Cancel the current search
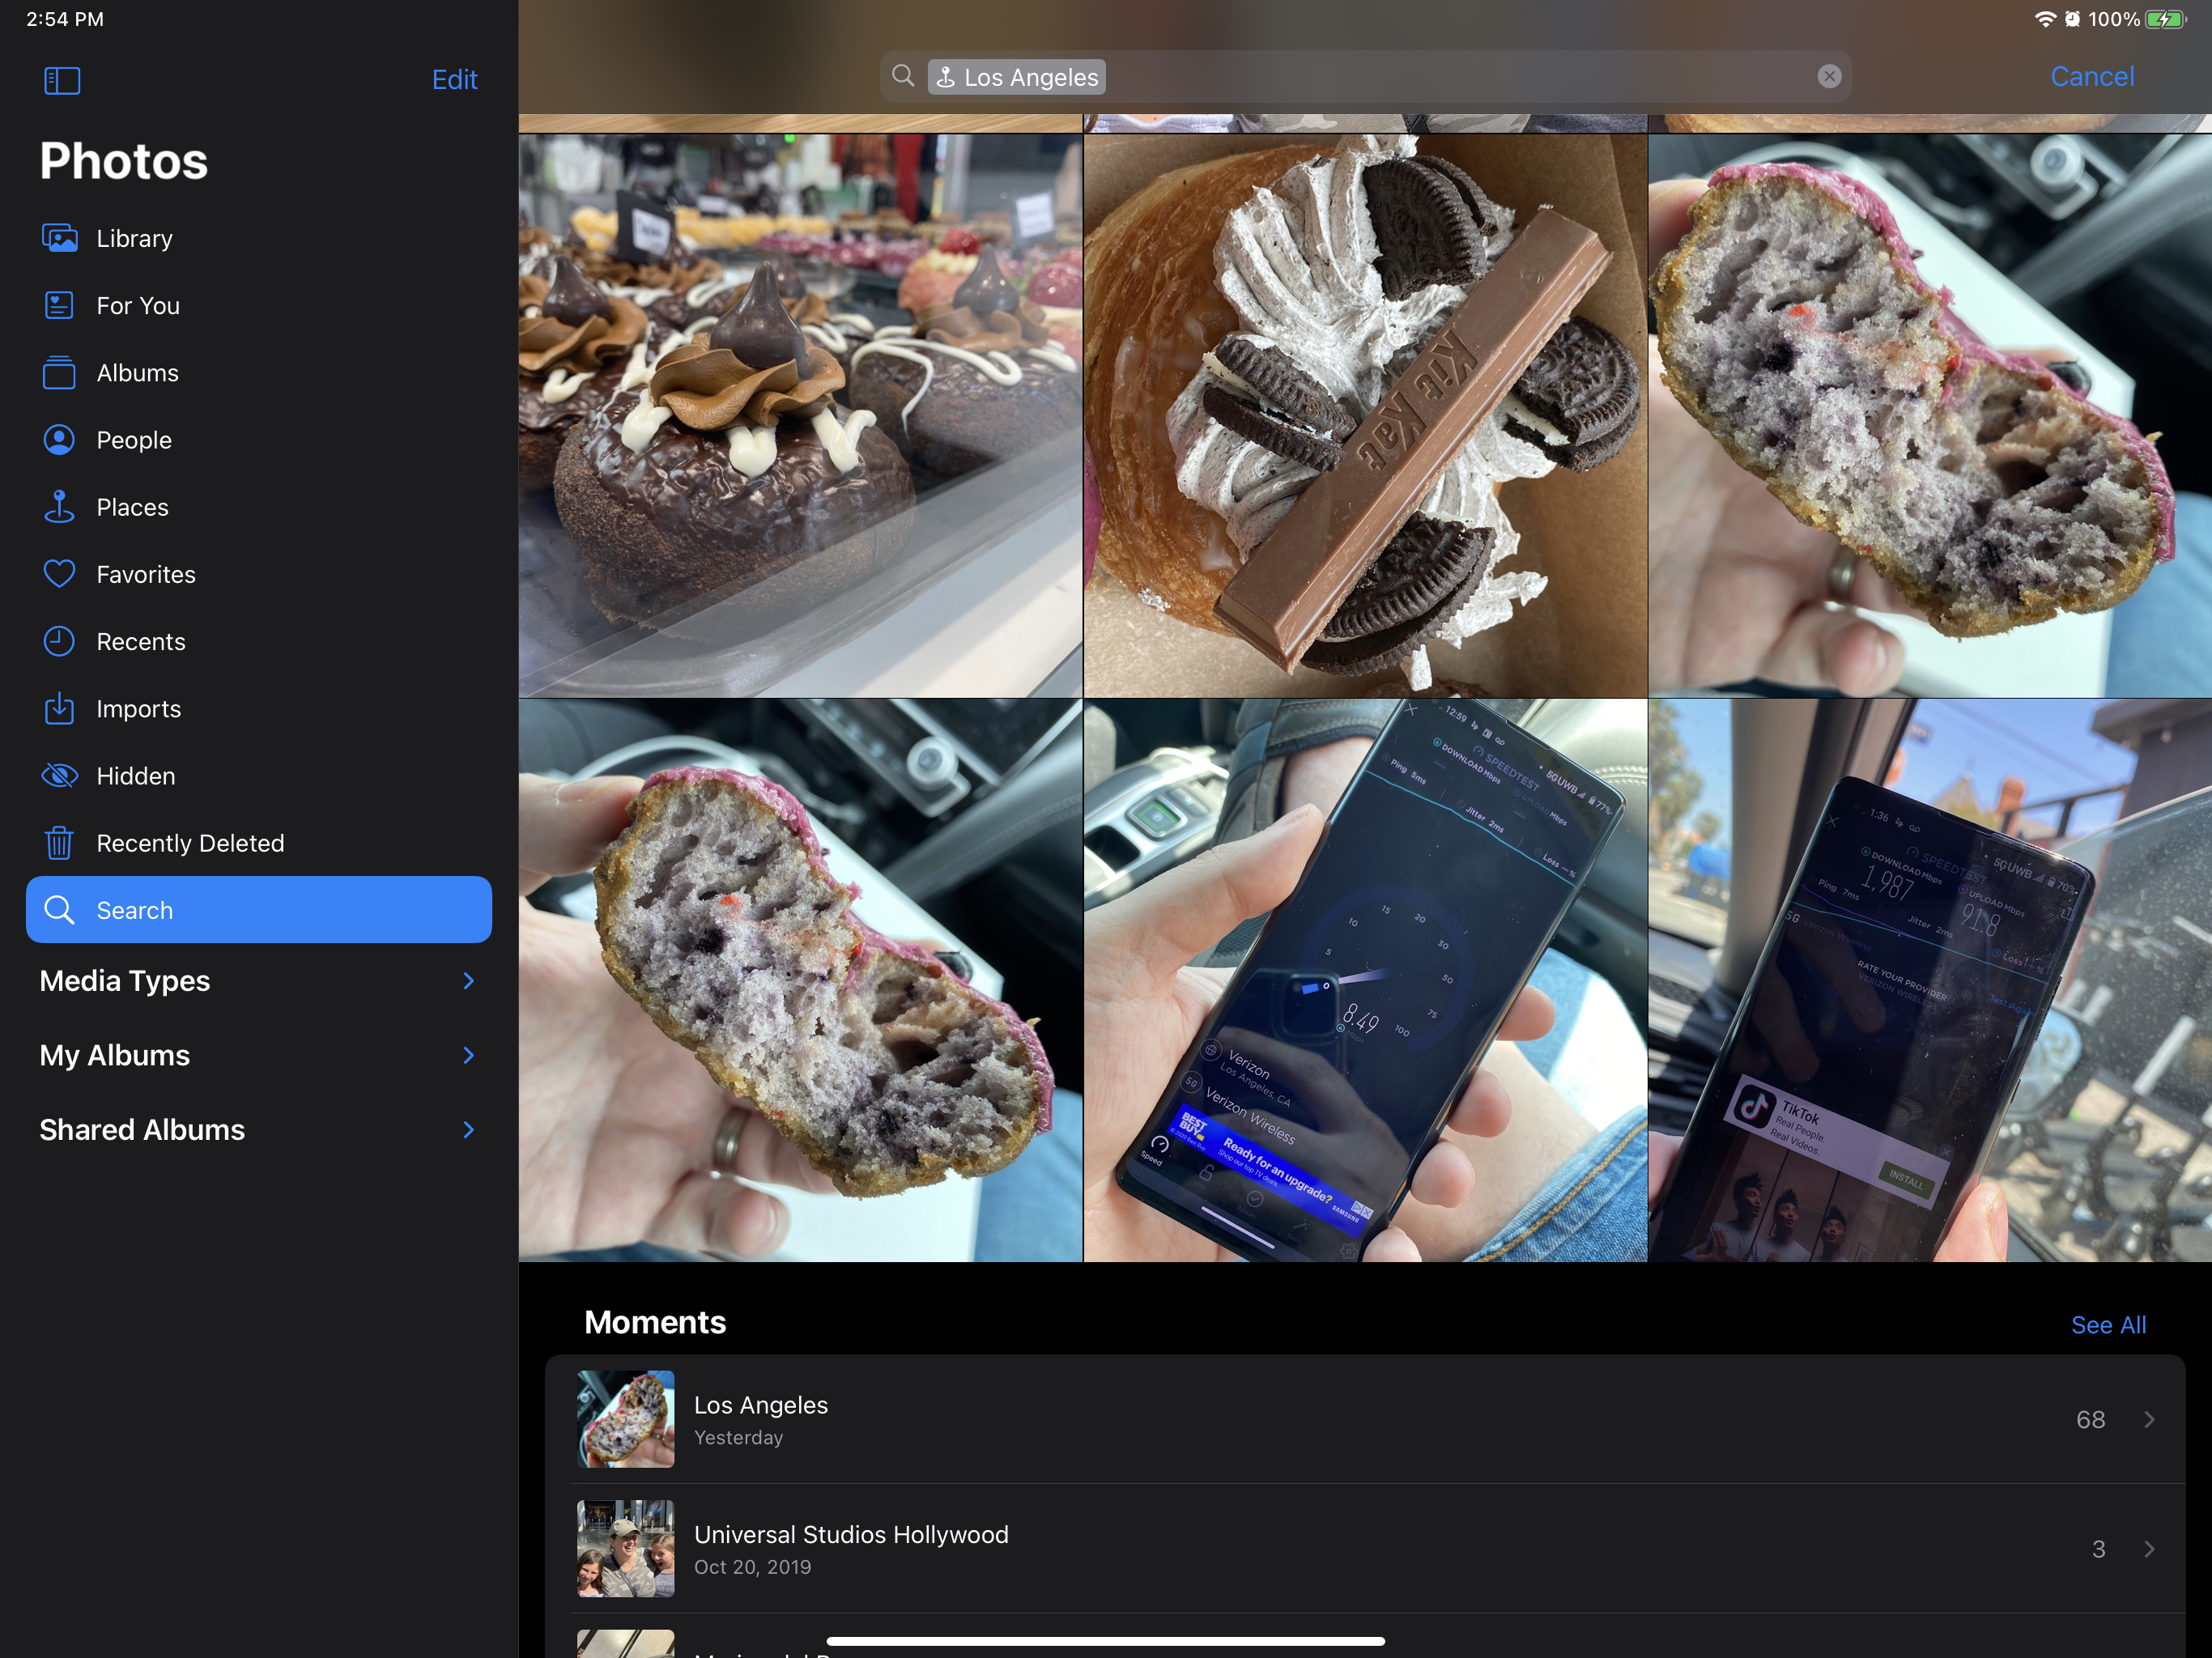The image size is (2212, 1658). (2091, 77)
